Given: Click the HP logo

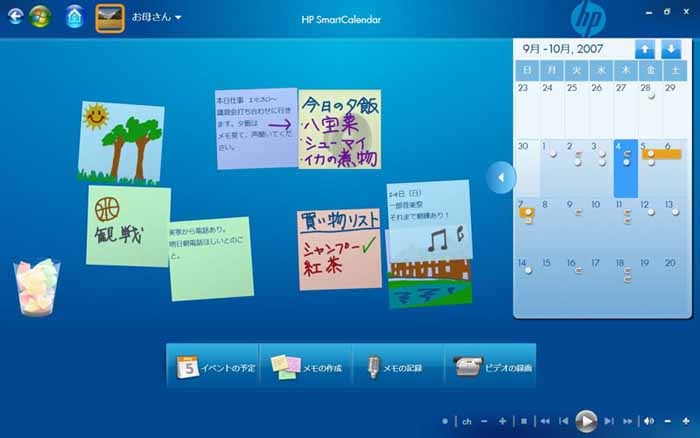Looking at the screenshot, I should pyautogui.click(x=588, y=19).
